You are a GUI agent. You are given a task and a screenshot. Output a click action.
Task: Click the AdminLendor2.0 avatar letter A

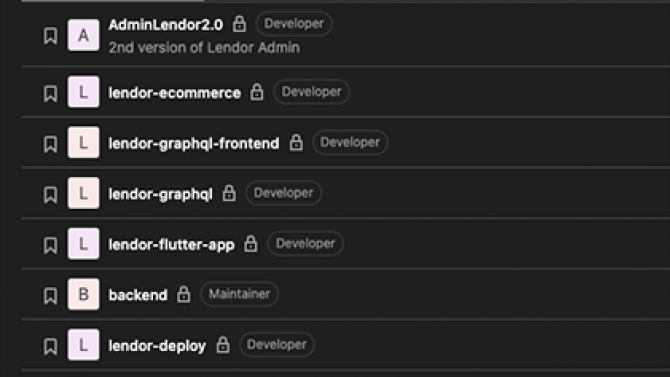[83, 35]
